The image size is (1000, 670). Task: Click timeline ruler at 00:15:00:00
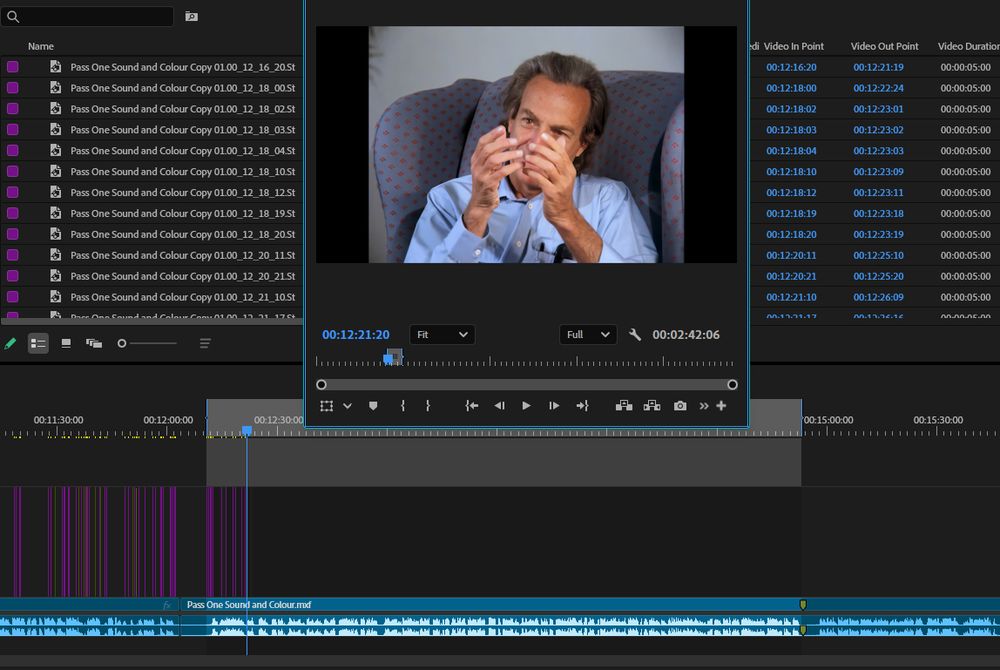828,420
